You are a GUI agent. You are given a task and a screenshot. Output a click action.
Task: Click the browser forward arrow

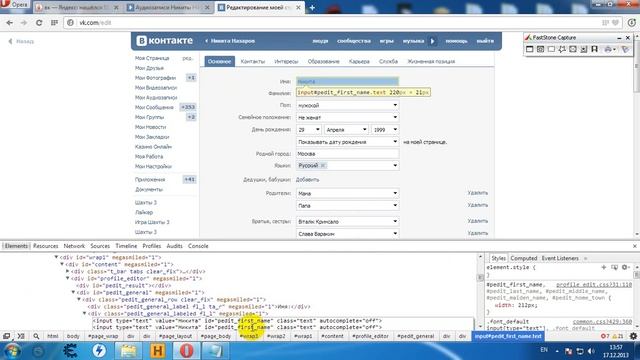[x=24, y=23]
